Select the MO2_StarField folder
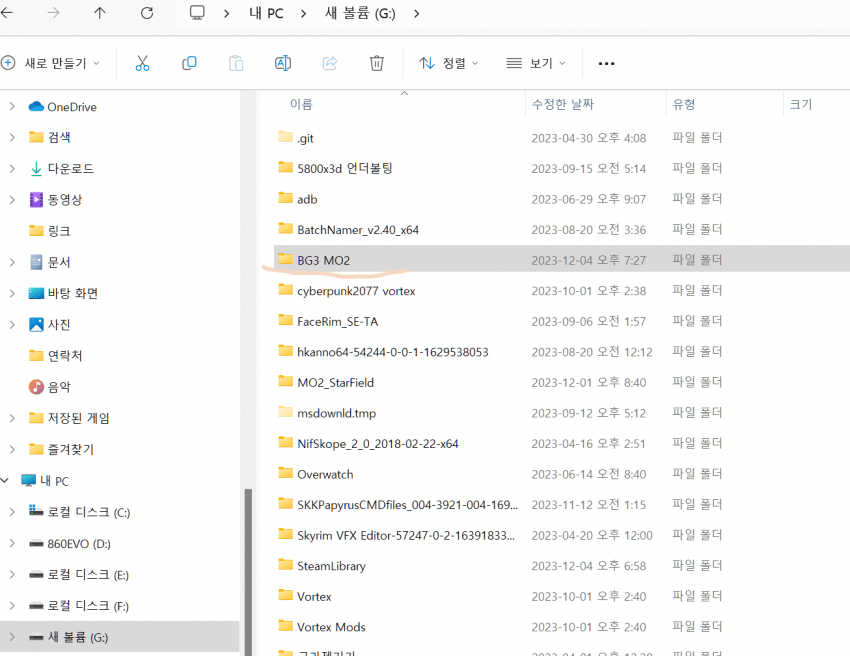 pyautogui.click(x=336, y=383)
